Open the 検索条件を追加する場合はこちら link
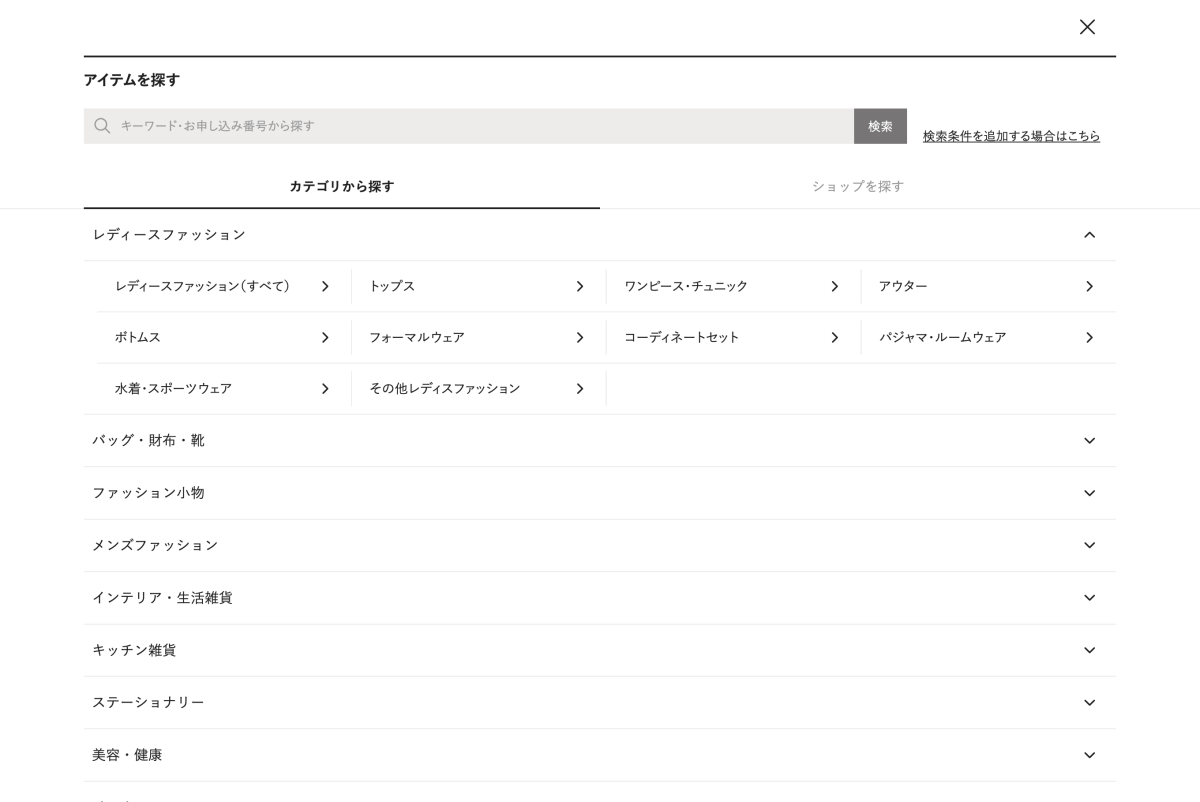 tap(1011, 136)
